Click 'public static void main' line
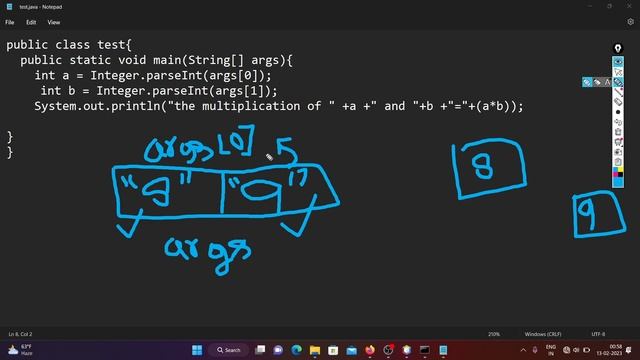The image size is (640, 360). 156,60
